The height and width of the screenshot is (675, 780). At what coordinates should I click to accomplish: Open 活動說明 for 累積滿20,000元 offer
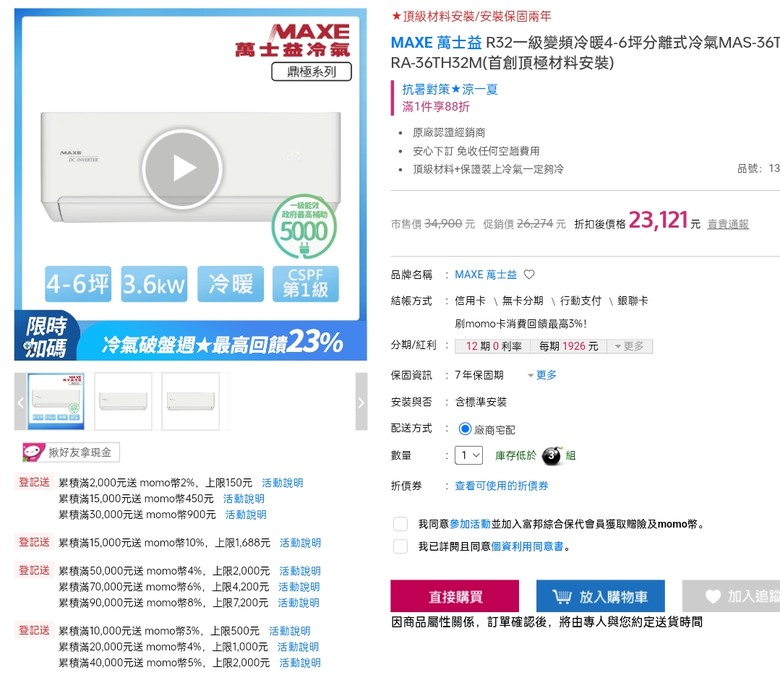298,647
